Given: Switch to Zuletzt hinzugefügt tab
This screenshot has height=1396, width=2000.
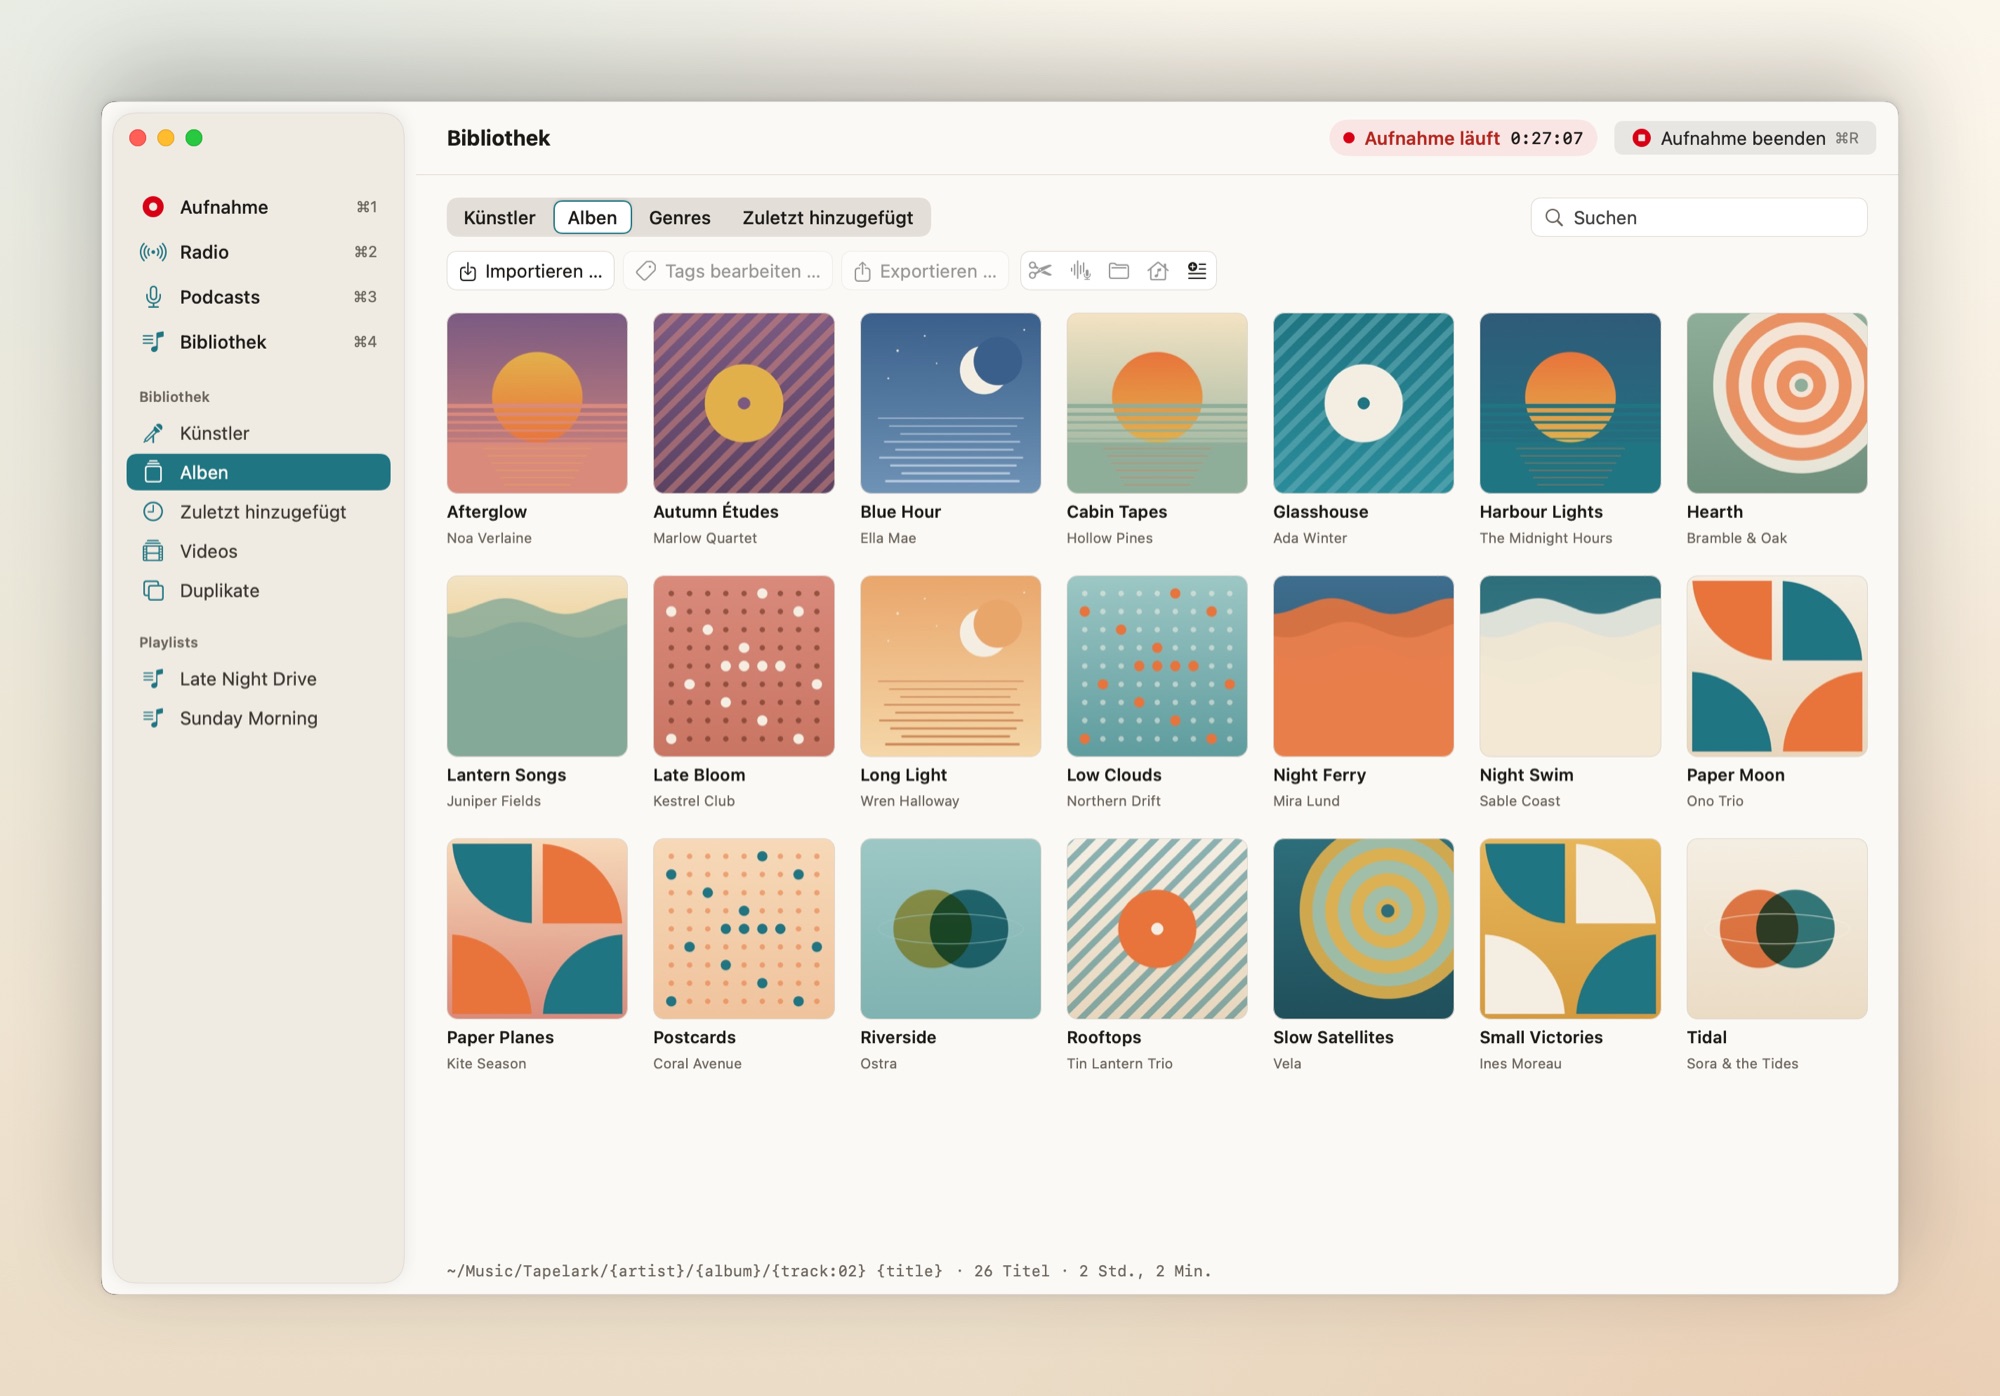Looking at the screenshot, I should click(827, 217).
